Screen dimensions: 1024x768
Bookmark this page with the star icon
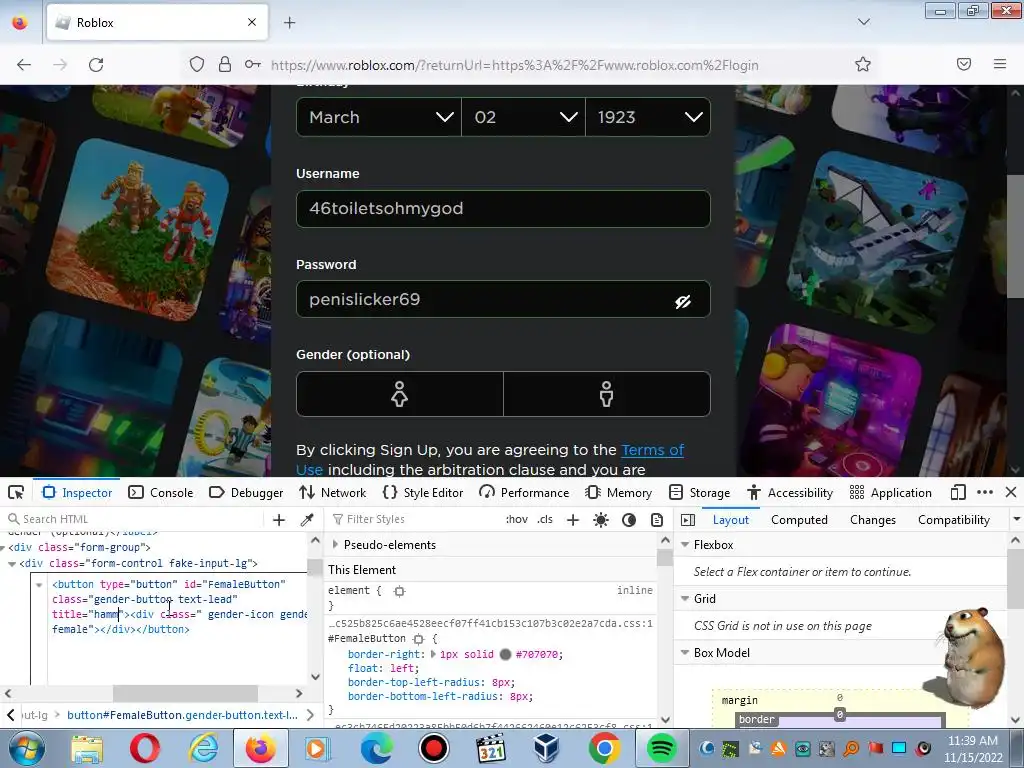[863, 64]
